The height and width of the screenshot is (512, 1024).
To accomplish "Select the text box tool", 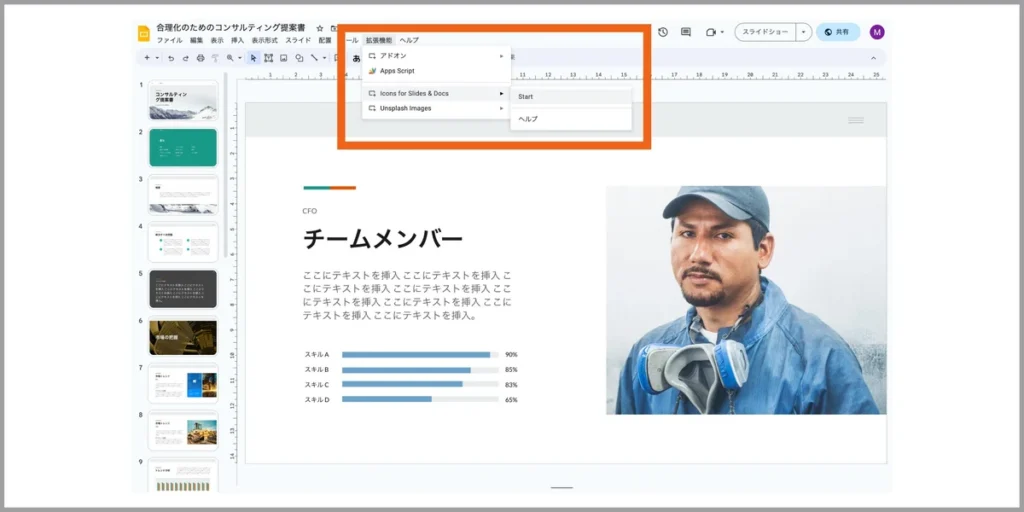I will tap(268, 58).
